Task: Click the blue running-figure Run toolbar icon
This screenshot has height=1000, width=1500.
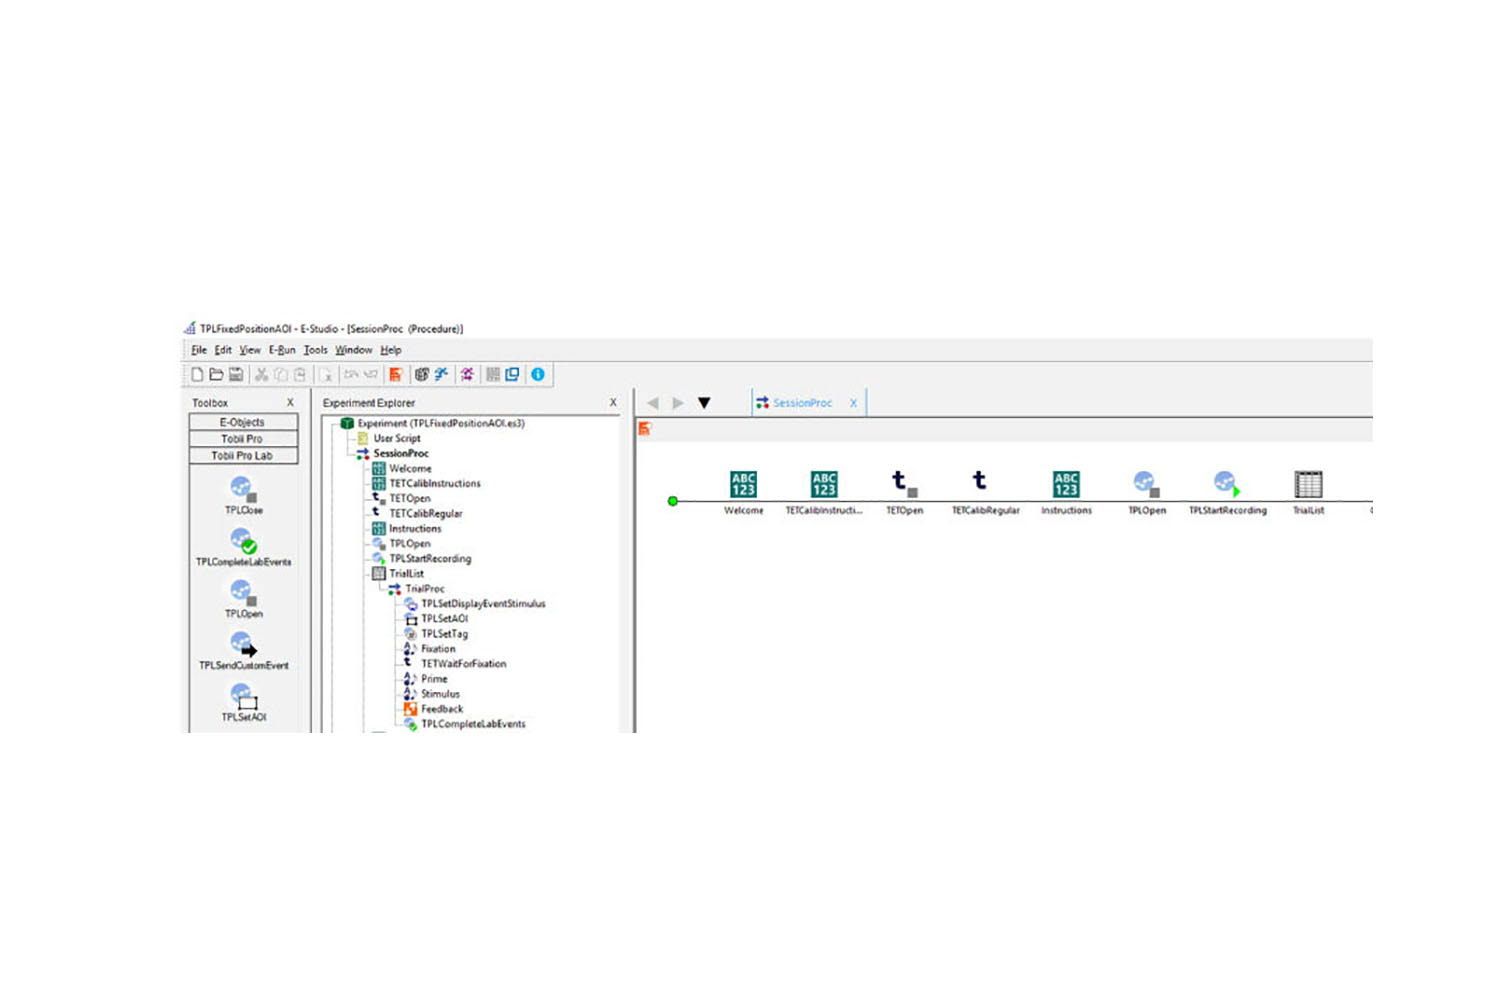Action: coord(441,374)
